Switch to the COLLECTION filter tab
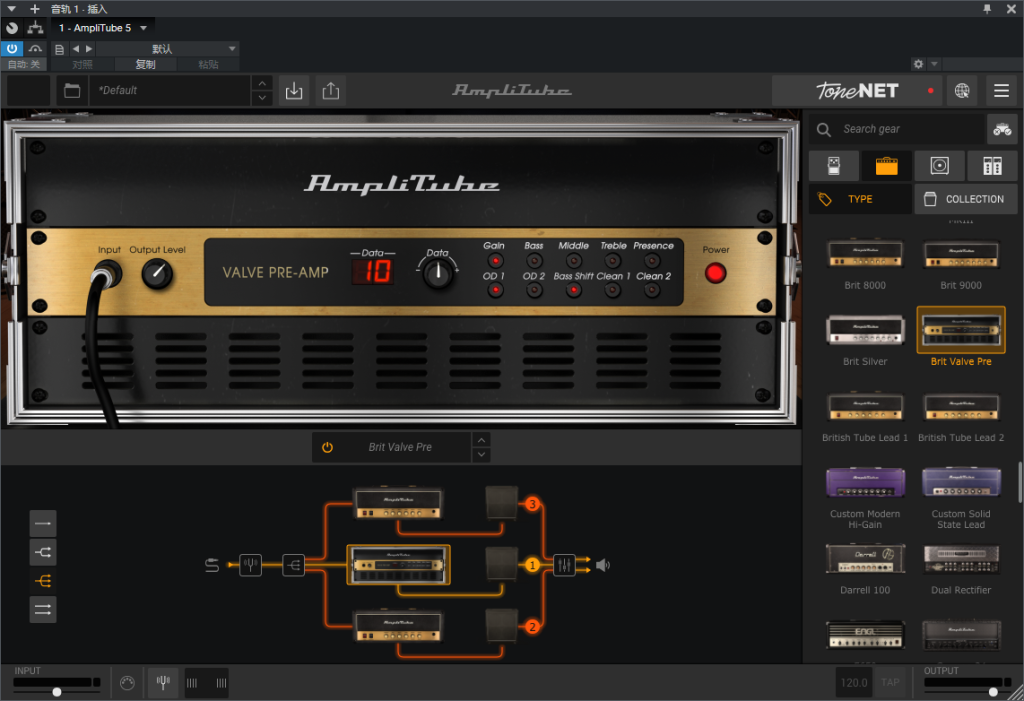The width and height of the screenshot is (1024, 701). pyautogui.click(x=967, y=199)
